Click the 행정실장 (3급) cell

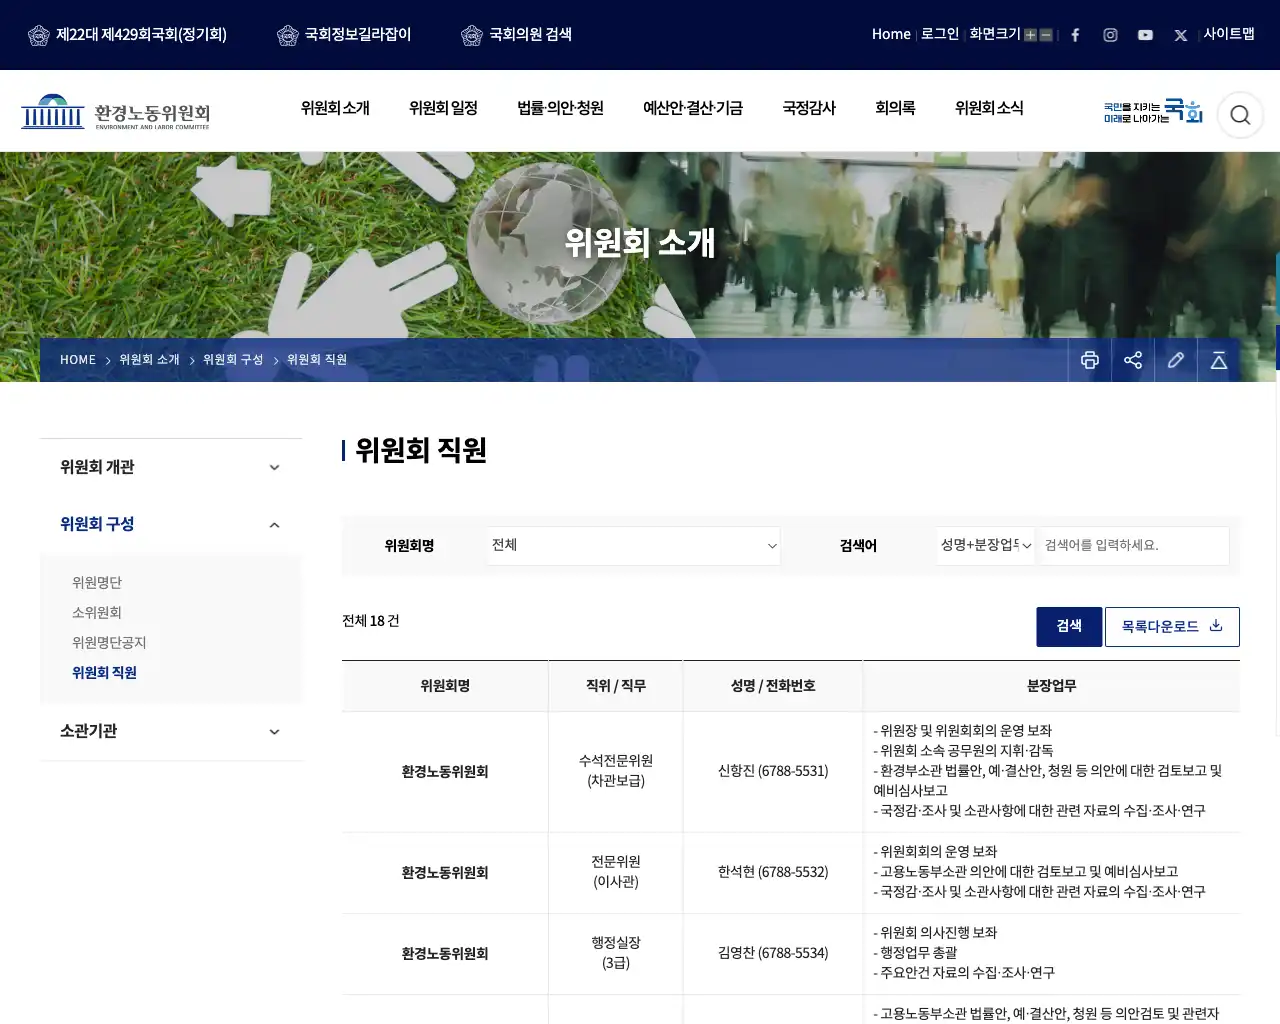click(x=616, y=953)
